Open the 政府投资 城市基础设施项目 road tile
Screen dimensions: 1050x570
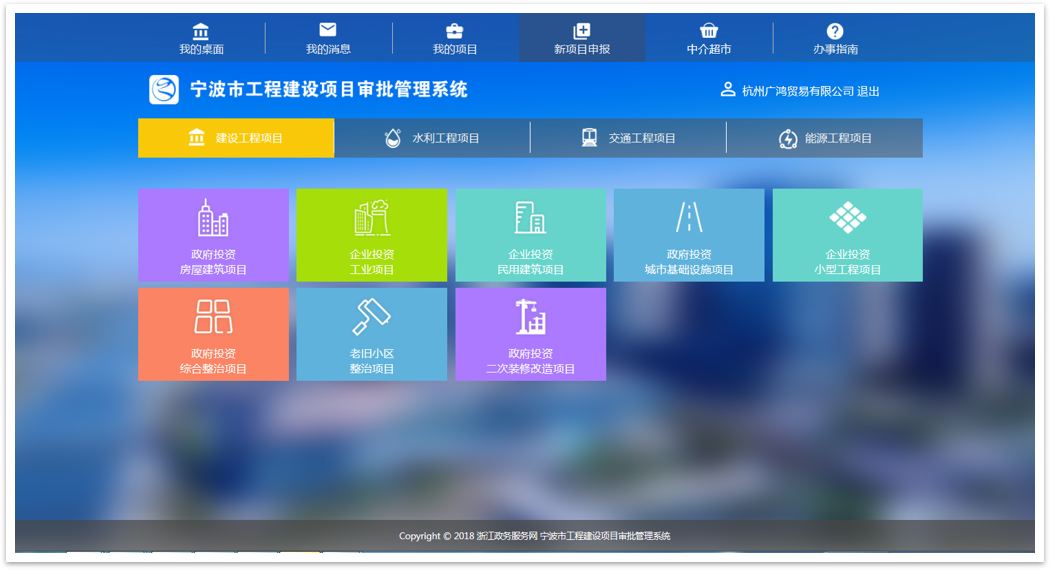coord(688,235)
